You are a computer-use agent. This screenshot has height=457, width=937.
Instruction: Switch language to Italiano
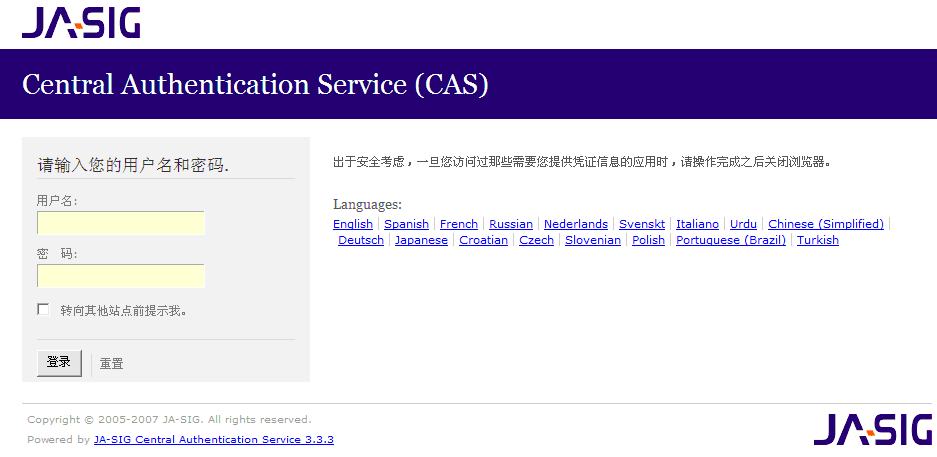coord(697,224)
